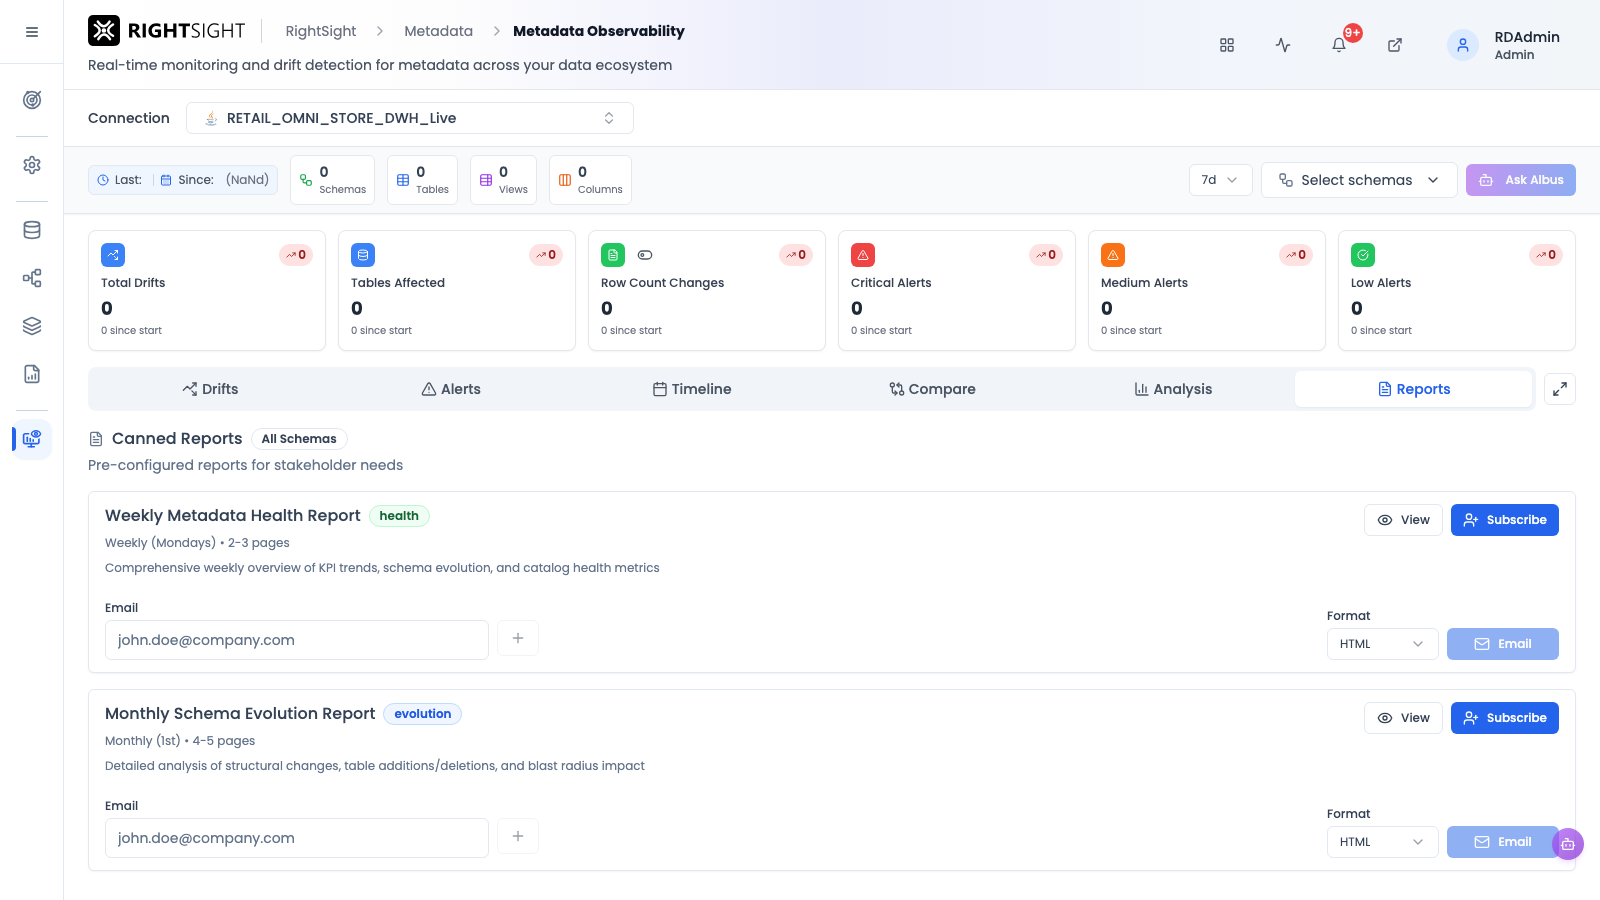1600x900 pixels.
Task: Click the Schemas count chip
Action: coord(332,180)
